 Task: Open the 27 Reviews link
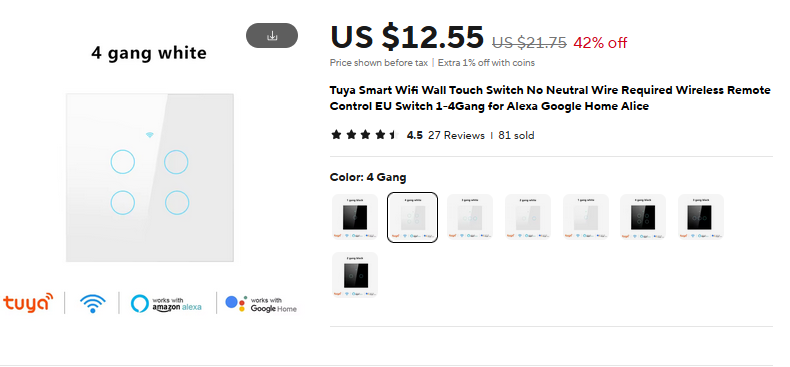456,136
